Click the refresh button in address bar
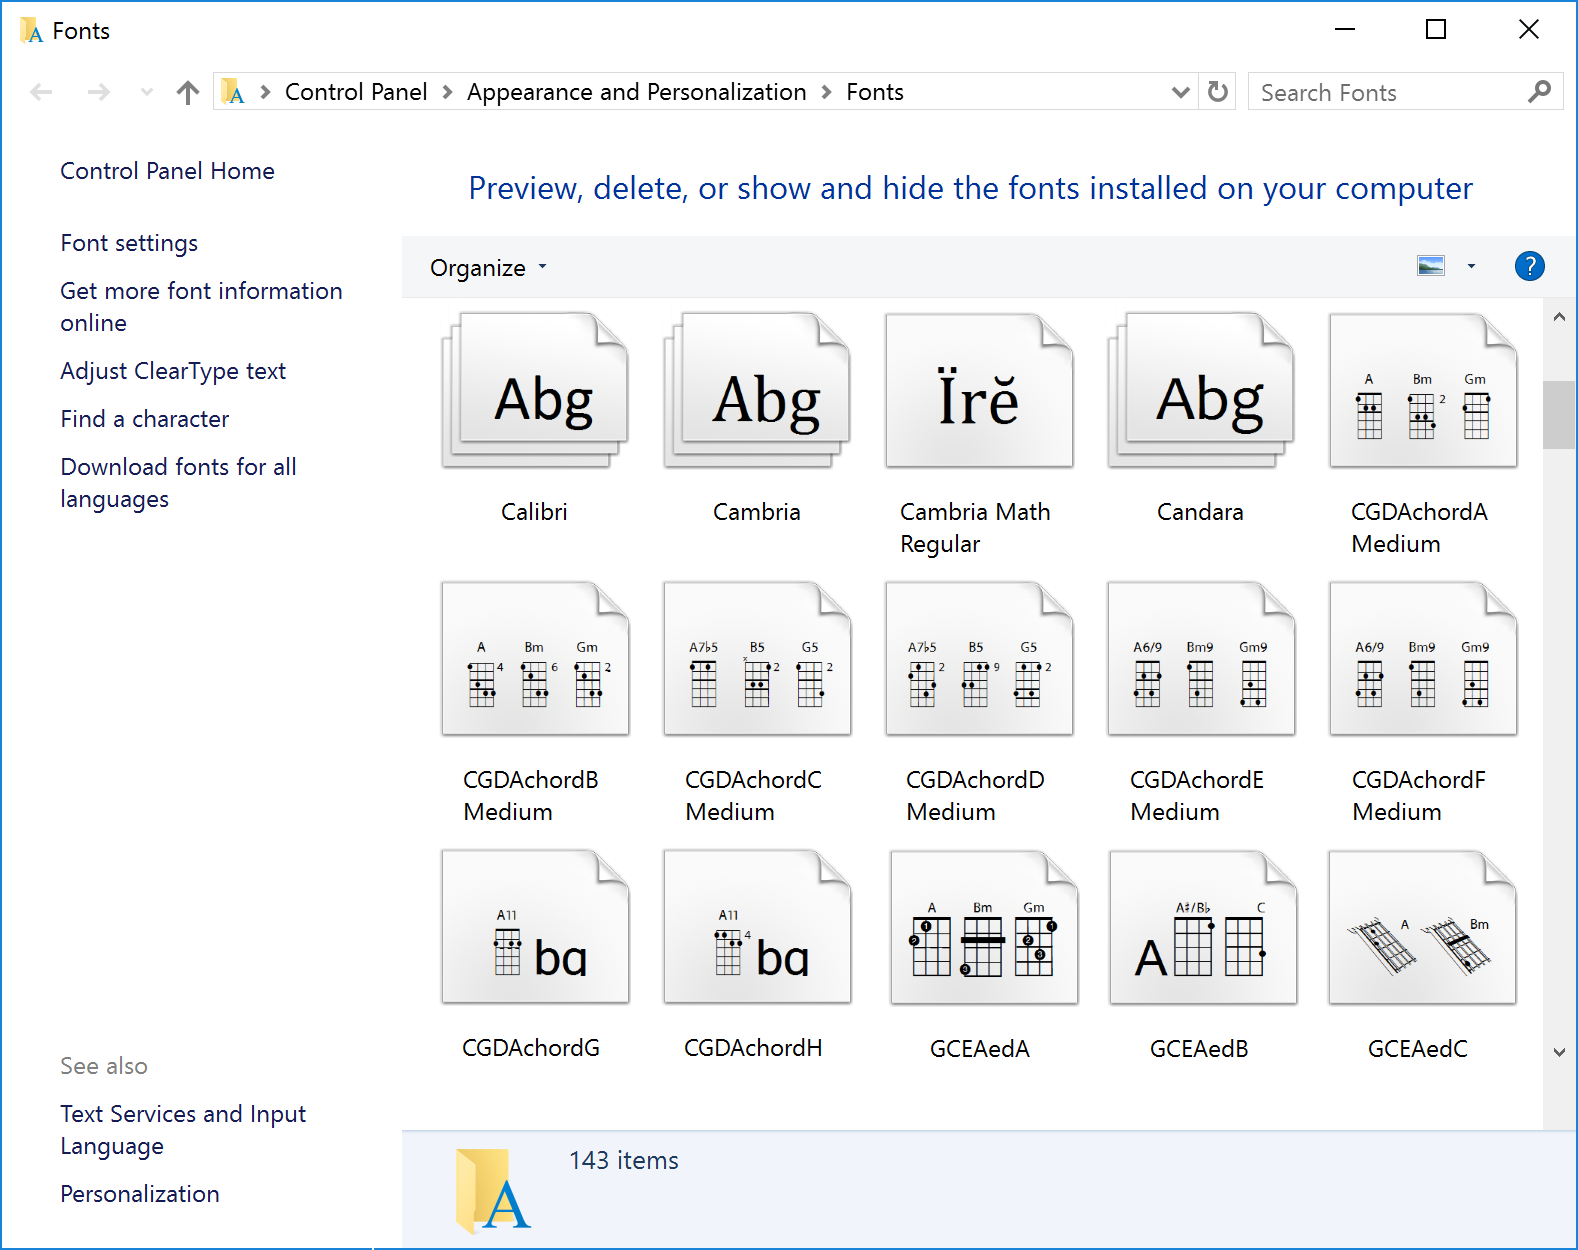The width and height of the screenshot is (1578, 1250). click(1217, 92)
